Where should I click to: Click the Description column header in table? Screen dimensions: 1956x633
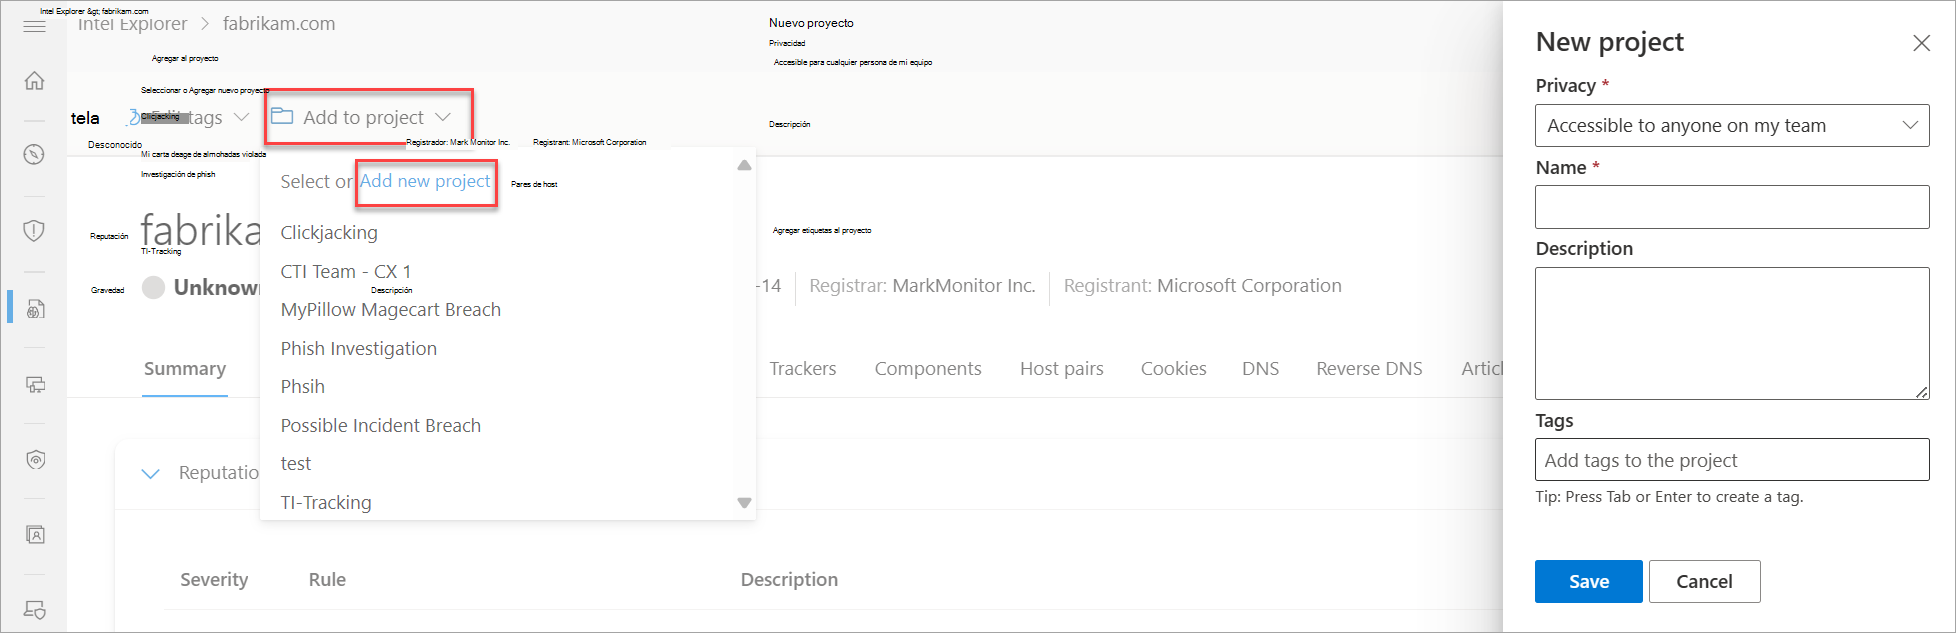(789, 580)
